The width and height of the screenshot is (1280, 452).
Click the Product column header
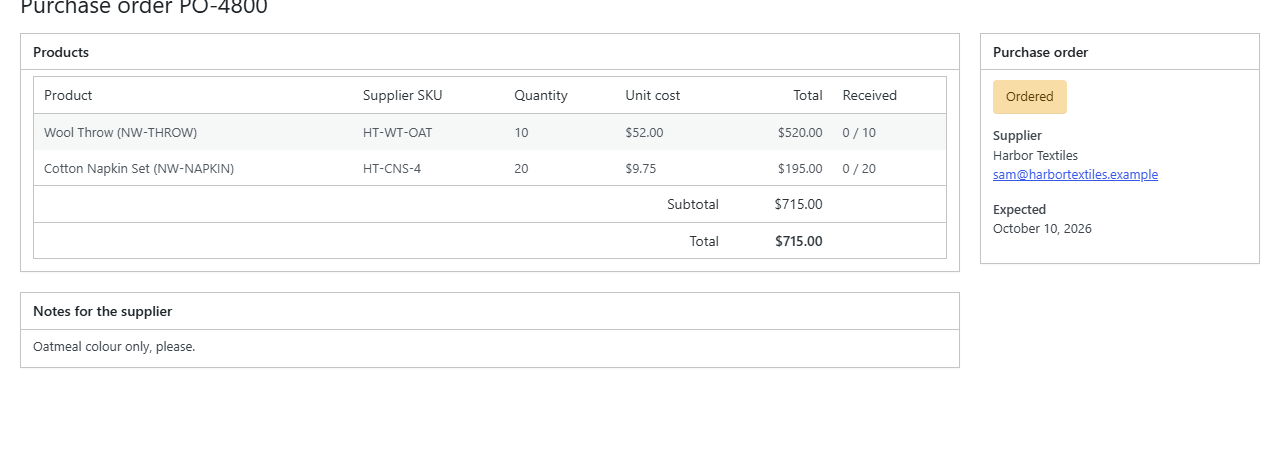tap(68, 95)
